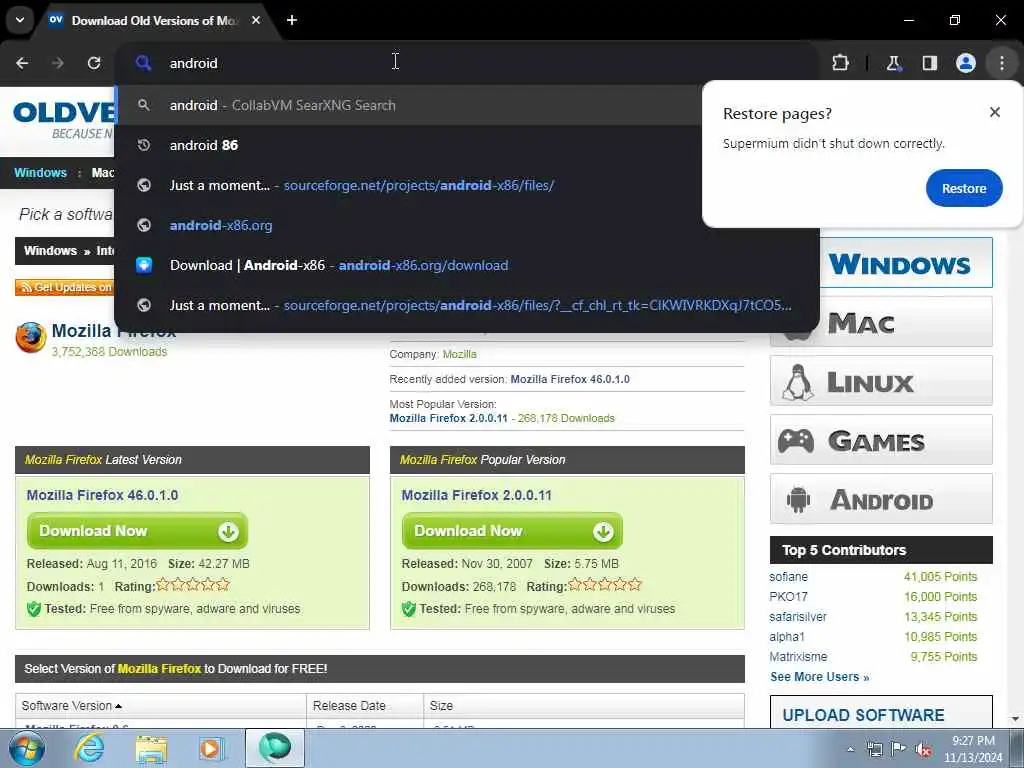The height and width of the screenshot is (768, 1024).
Task: Close the Download Old Versions tab
Action: point(256,20)
